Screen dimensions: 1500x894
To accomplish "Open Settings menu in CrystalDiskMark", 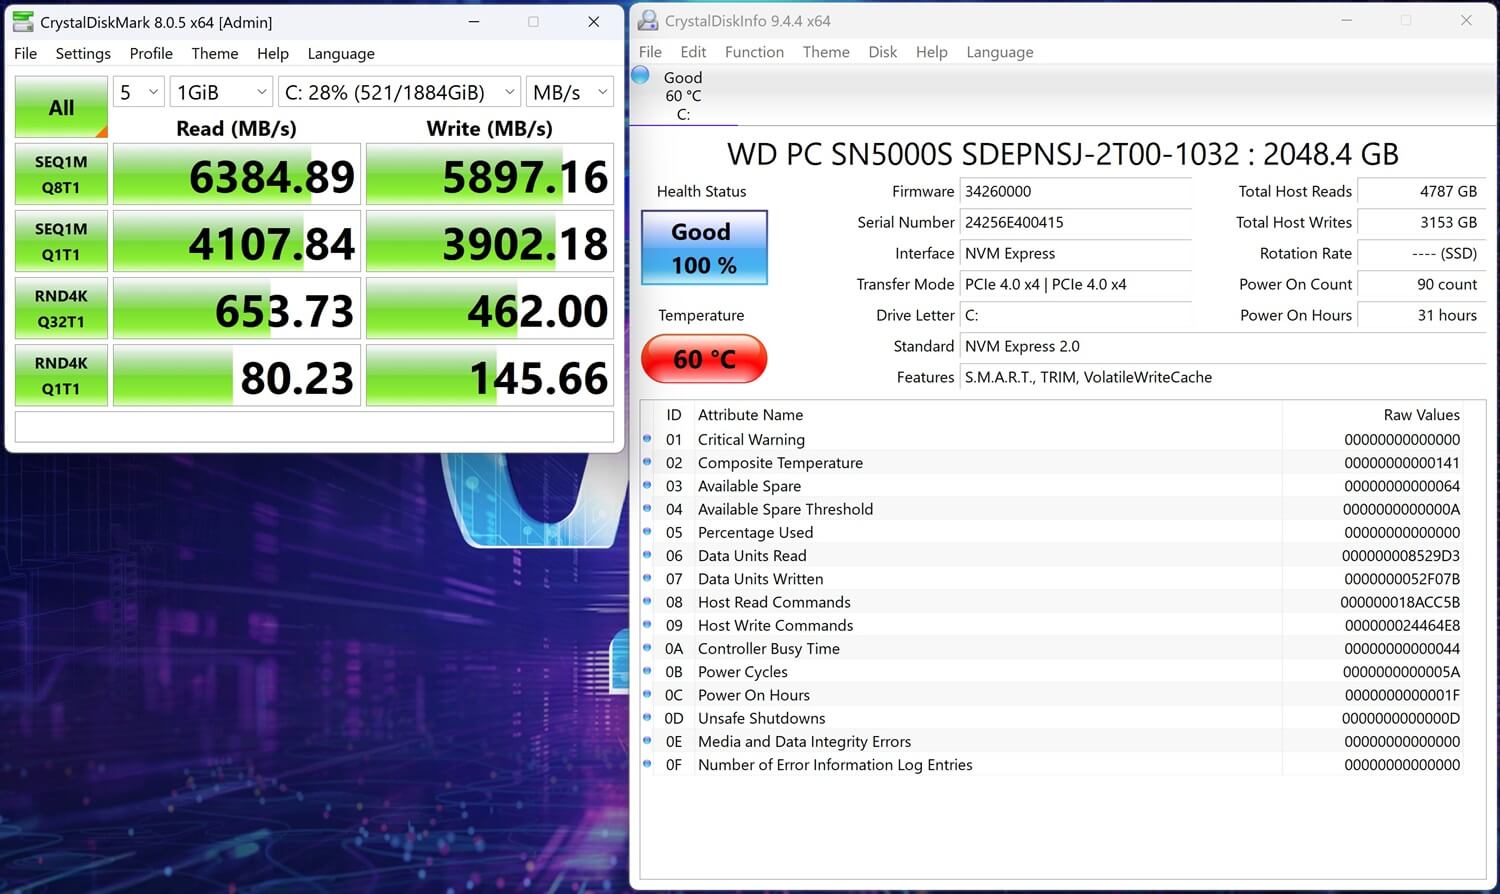I will (x=83, y=53).
